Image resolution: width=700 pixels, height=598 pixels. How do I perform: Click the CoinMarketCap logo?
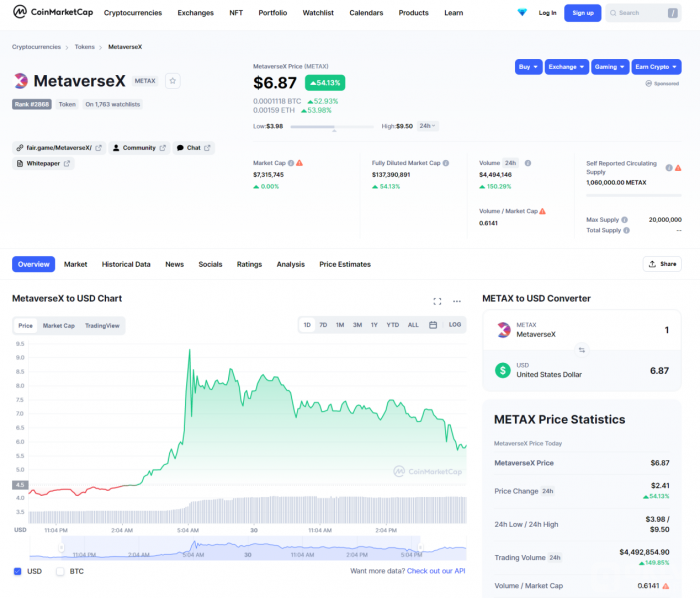click(53, 12)
